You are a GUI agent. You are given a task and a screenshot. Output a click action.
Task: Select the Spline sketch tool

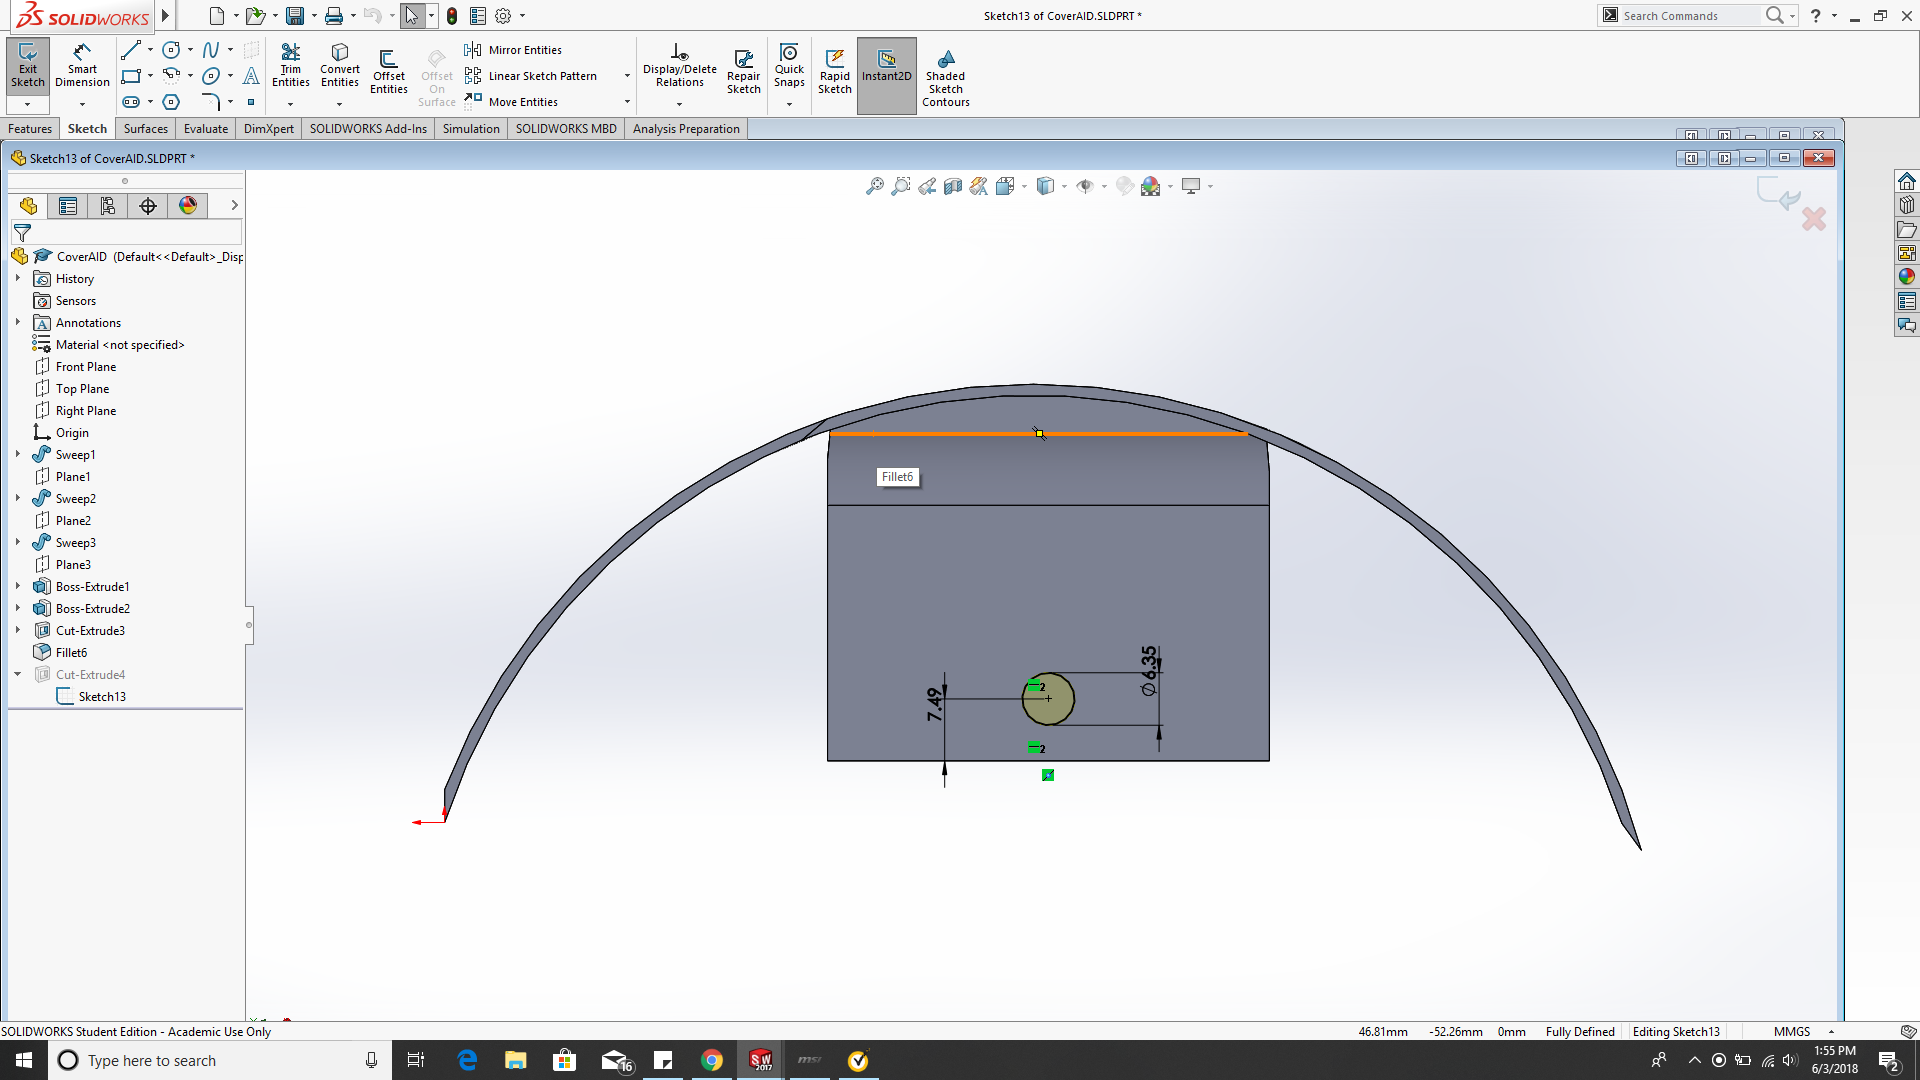(211, 50)
